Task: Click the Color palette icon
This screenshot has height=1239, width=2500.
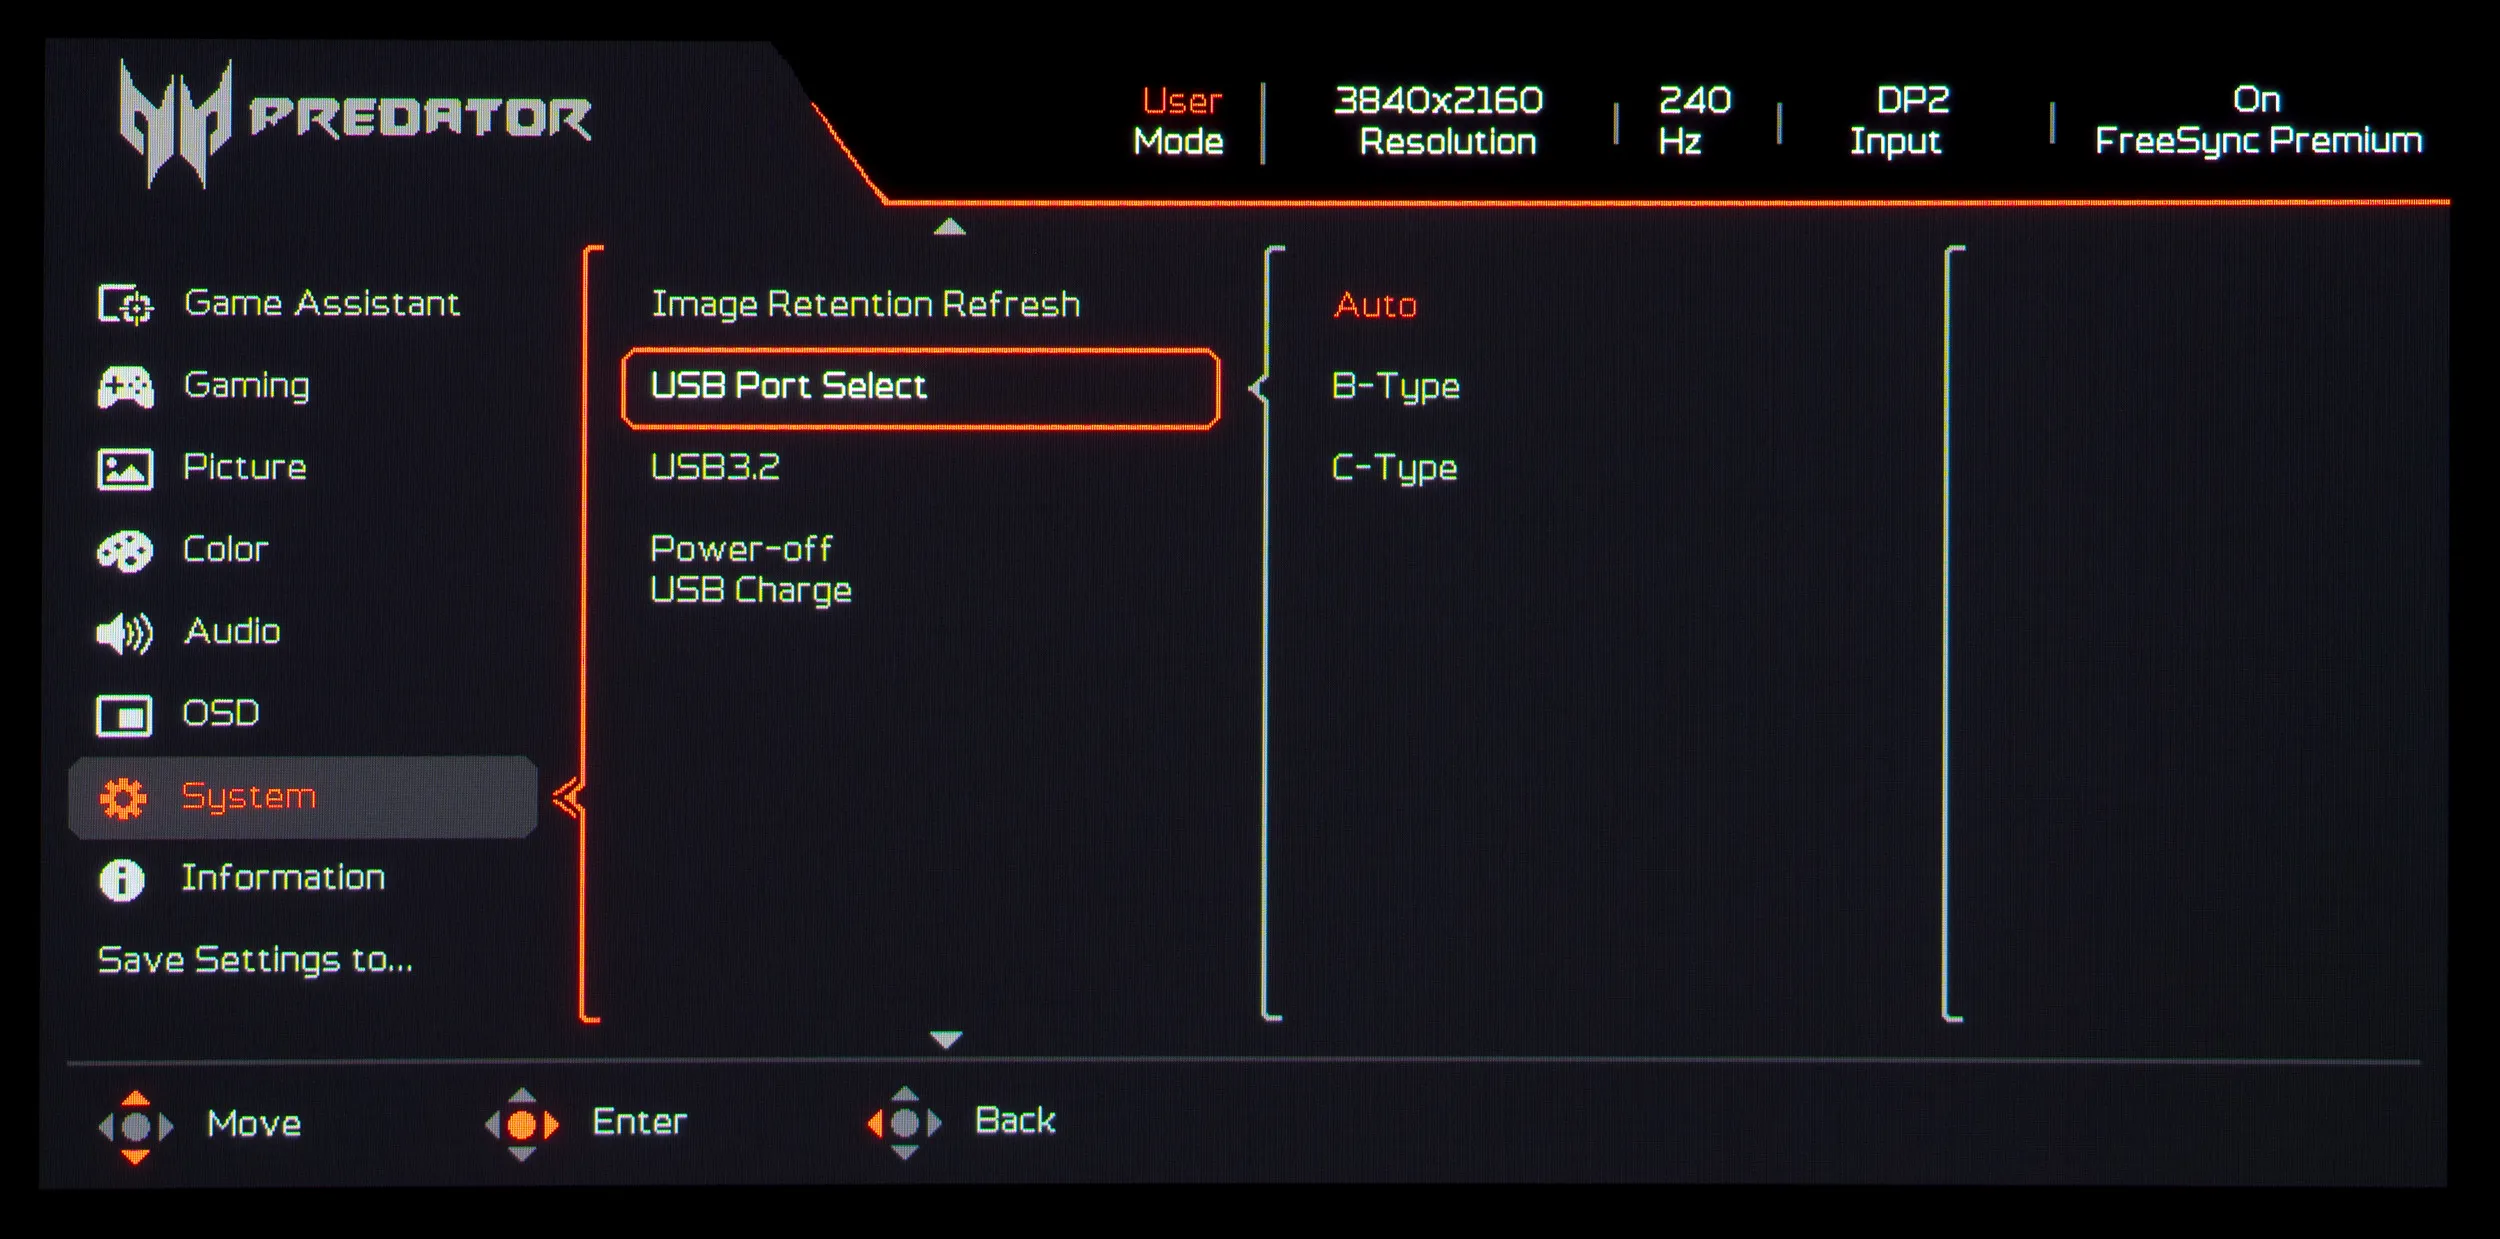Action: click(125, 551)
